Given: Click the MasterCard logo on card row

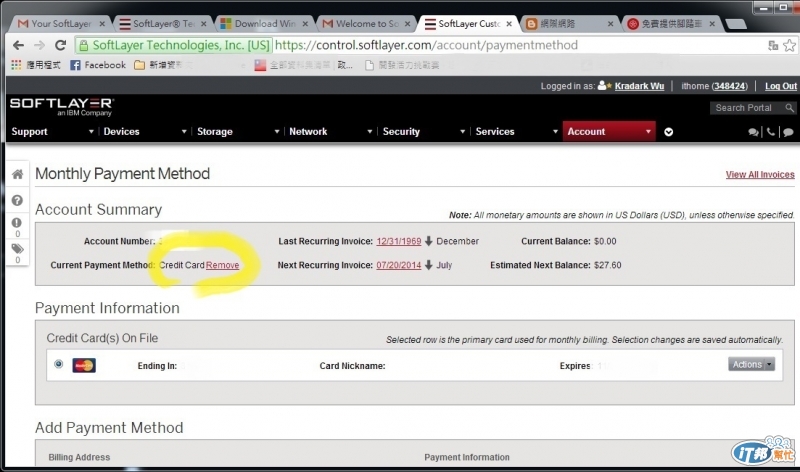Looking at the screenshot, I should point(84,365).
